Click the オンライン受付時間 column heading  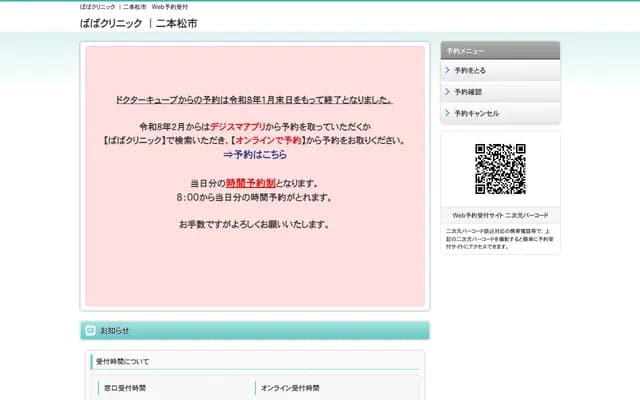click(290, 387)
